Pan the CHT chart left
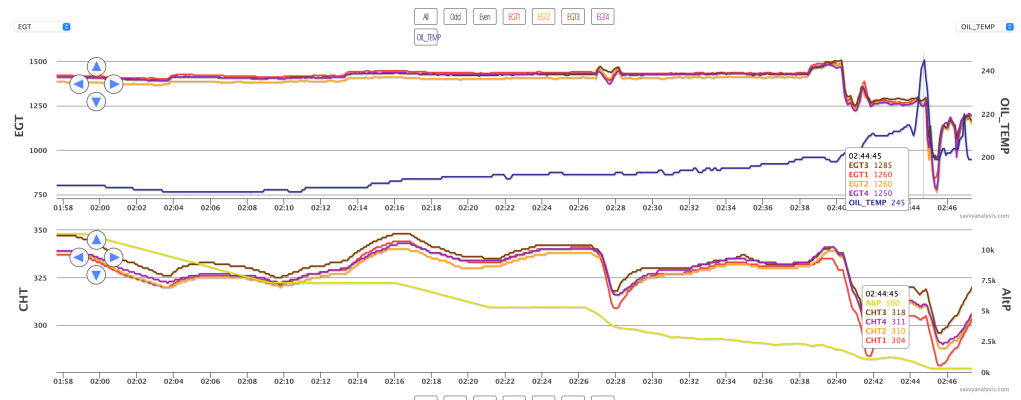 pyautogui.click(x=78, y=257)
